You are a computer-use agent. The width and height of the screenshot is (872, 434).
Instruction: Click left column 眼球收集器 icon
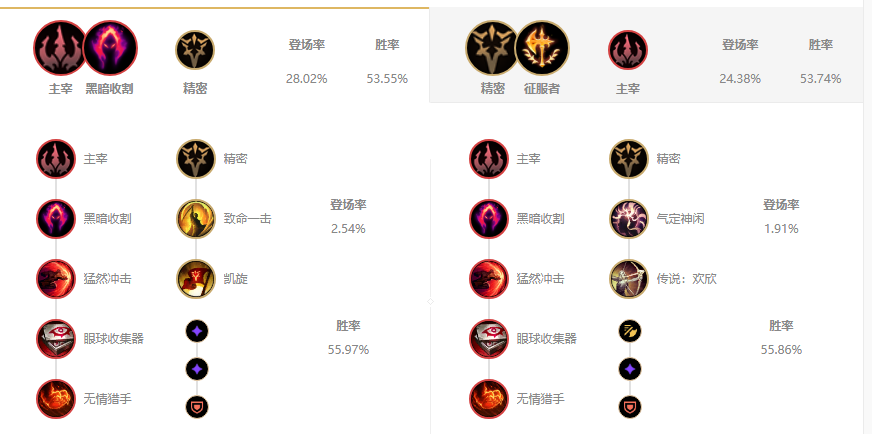[56, 339]
